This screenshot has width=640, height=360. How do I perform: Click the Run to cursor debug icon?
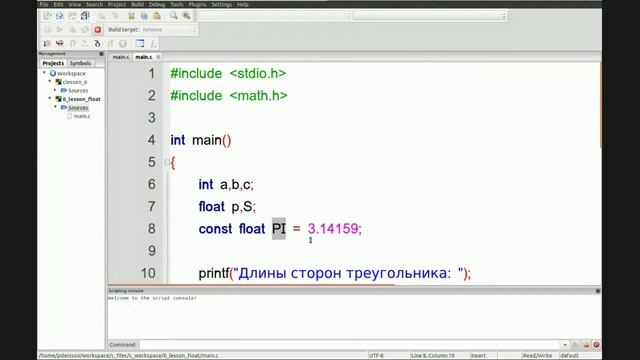(x=60, y=43)
